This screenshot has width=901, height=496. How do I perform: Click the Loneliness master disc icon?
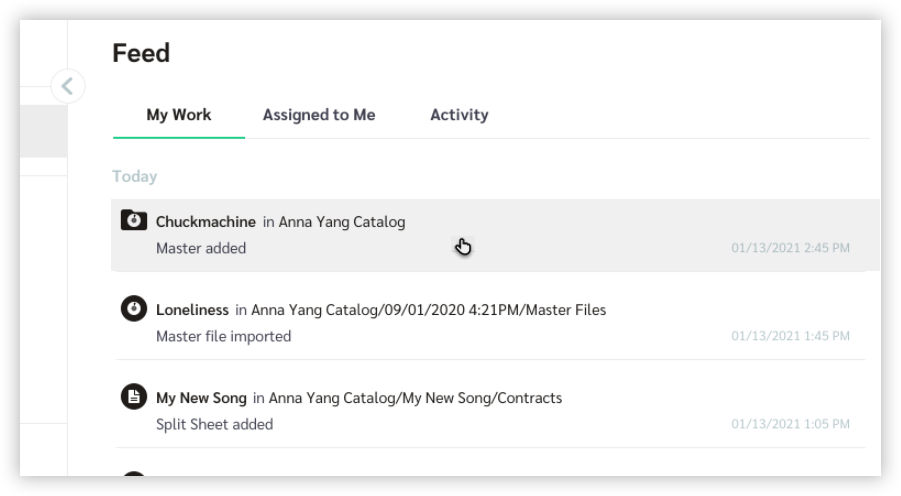134,309
